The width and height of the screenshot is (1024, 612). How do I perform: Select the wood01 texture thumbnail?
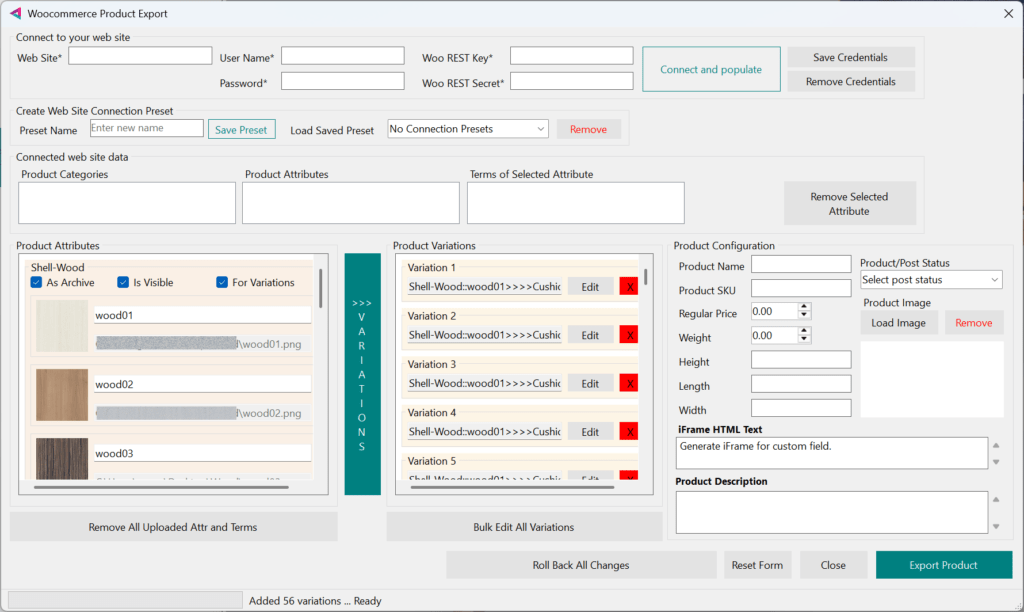coord(62,327)
